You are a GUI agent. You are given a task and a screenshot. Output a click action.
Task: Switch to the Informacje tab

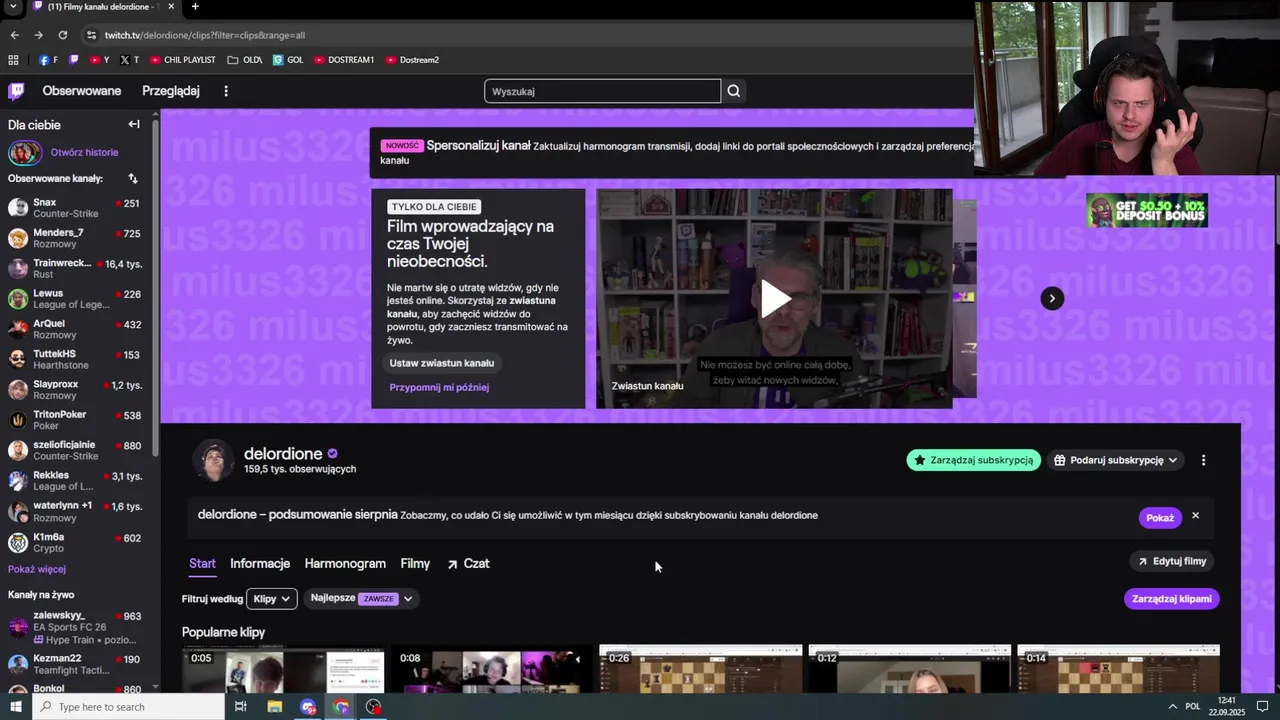(260, 564)
